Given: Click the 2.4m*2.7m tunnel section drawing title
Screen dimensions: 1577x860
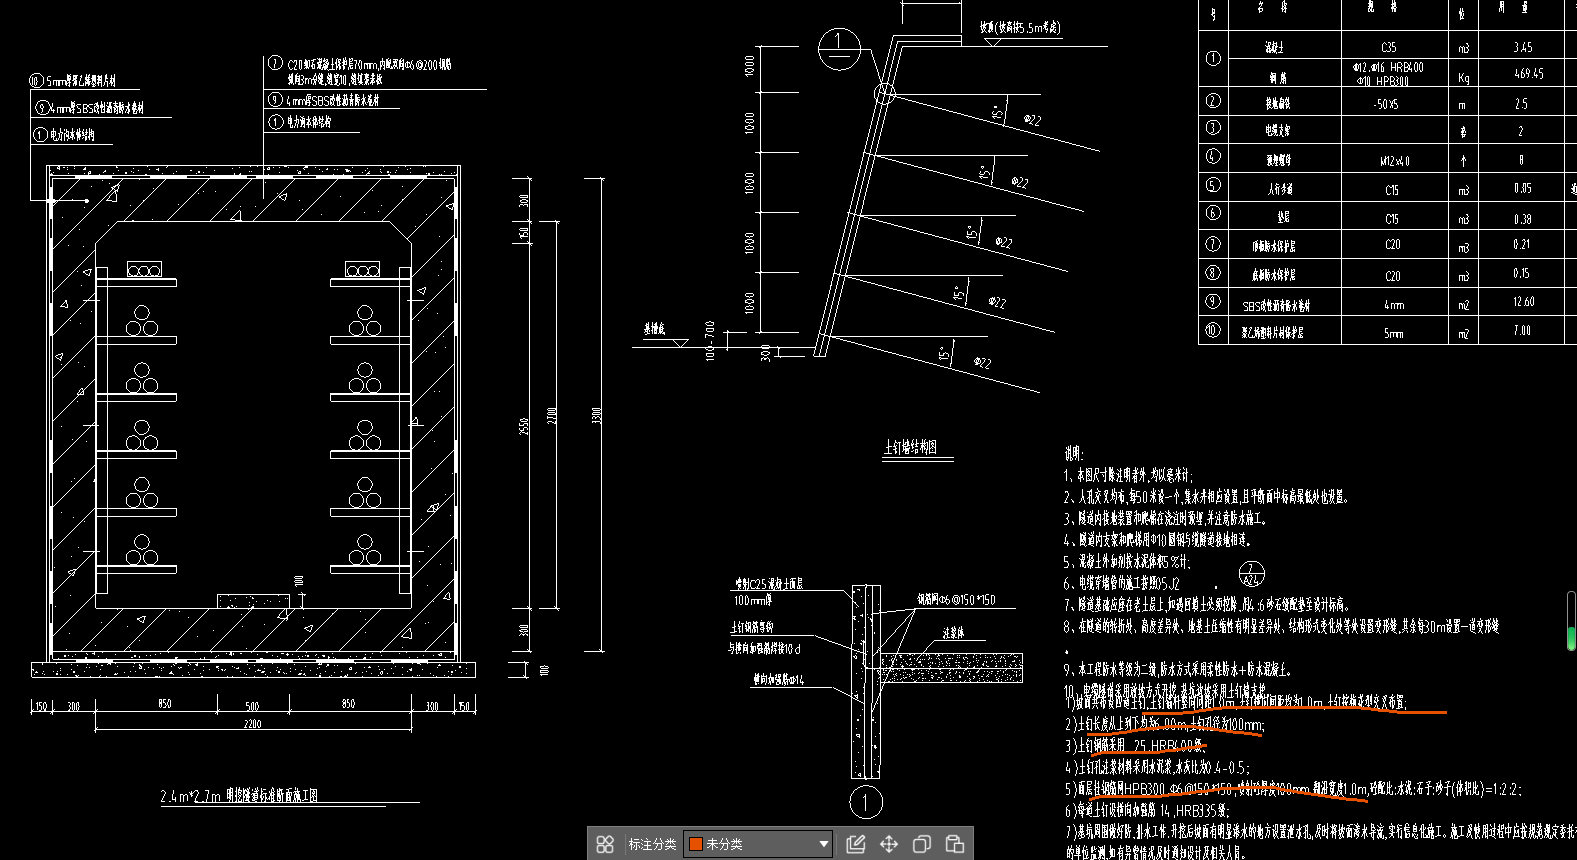Looking at the screenshot, I should click(x=239, y=796).
